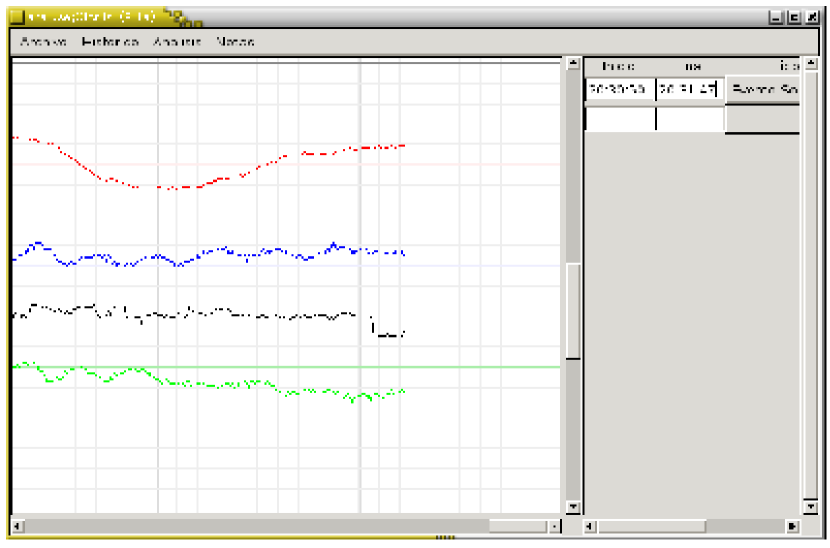Click the chart's vertical scrollbar up arrow
Viewport: 830px width, 548px height.
pos(573,65)
